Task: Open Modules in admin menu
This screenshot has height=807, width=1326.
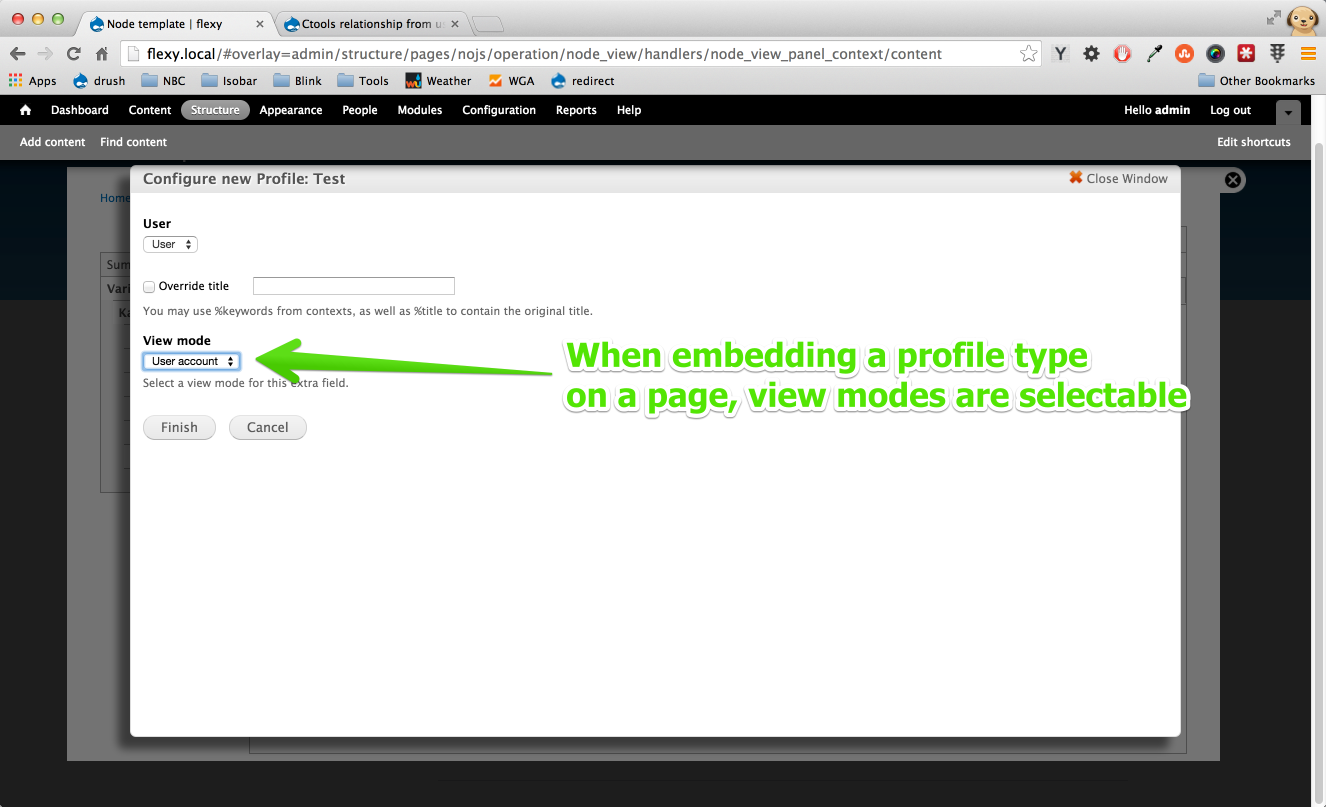Action: pyautogui.click(x=420, y=110)
